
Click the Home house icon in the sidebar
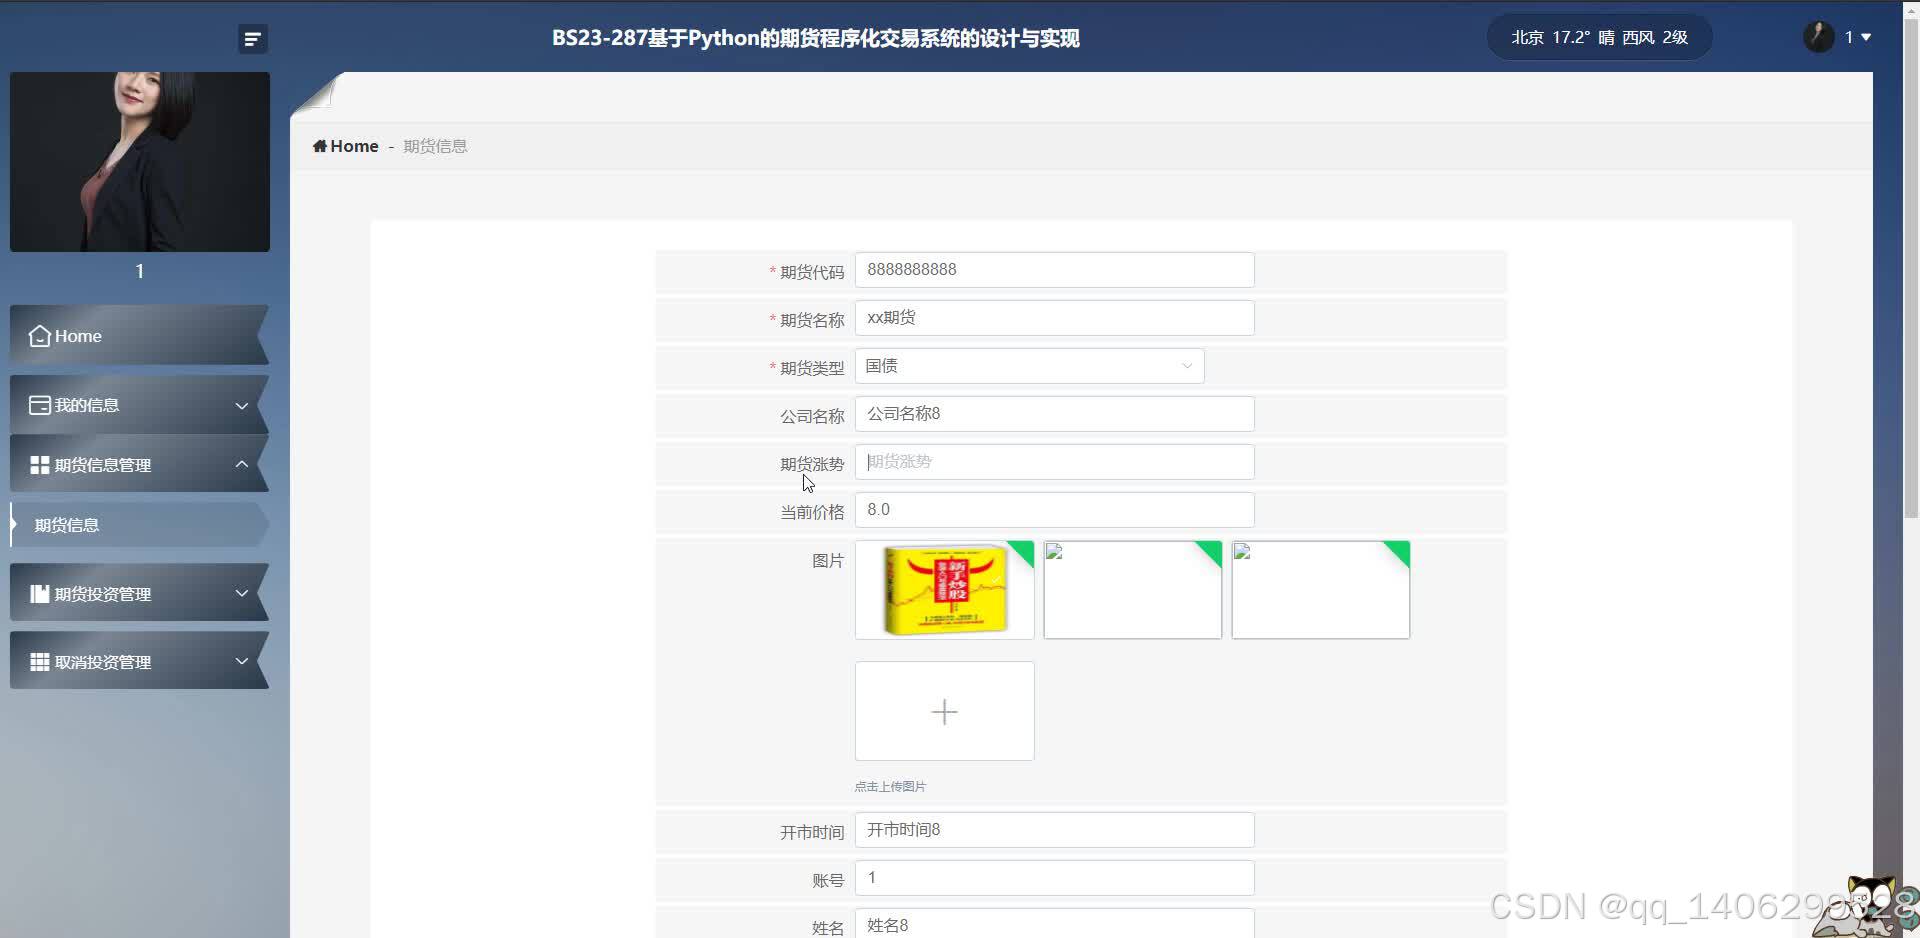point(38,336)
